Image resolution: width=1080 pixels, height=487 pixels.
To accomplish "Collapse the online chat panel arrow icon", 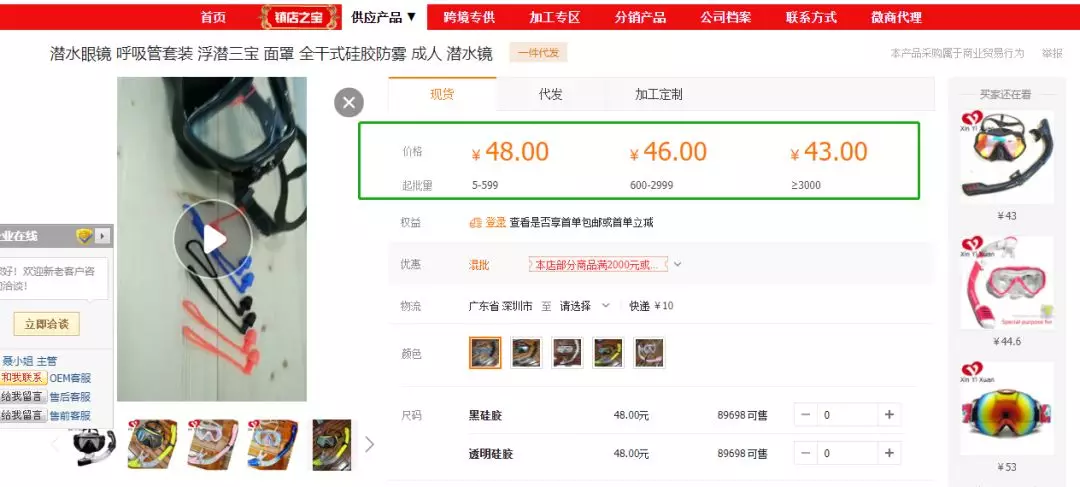I will click(103, 236).
